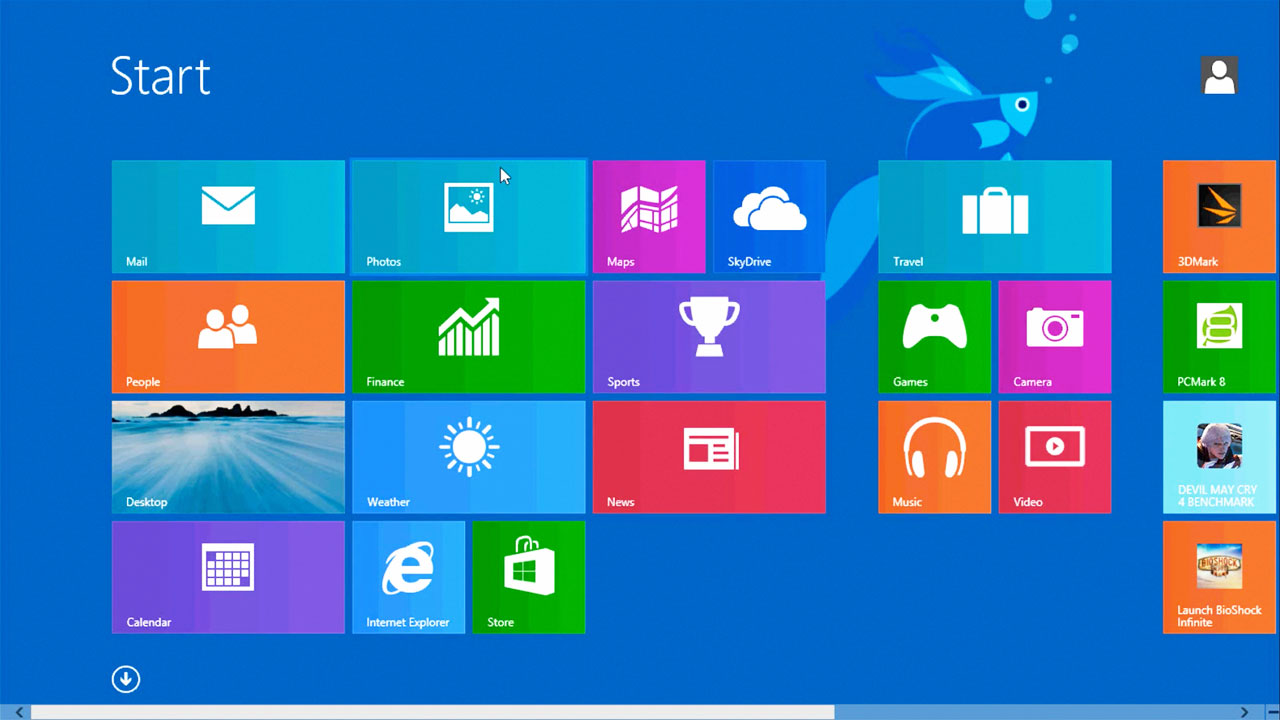Image resolution: width=1280 pixels, height=720 pixels.
Task: Open the People app
Action: pyautogui.click(x=228, y=336)
